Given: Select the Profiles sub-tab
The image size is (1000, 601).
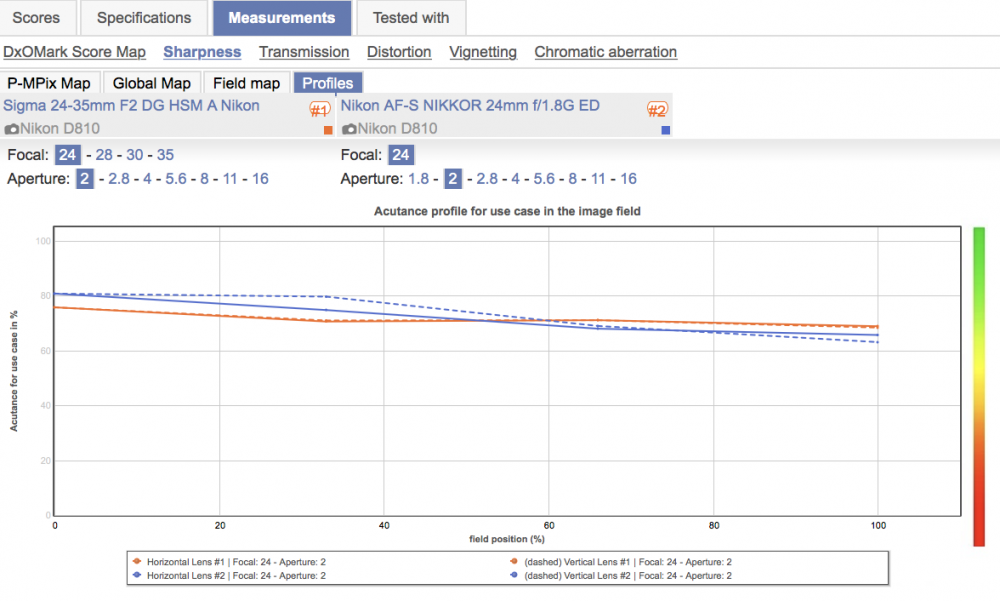Looking at the screenshot, I should click(328, 84).
